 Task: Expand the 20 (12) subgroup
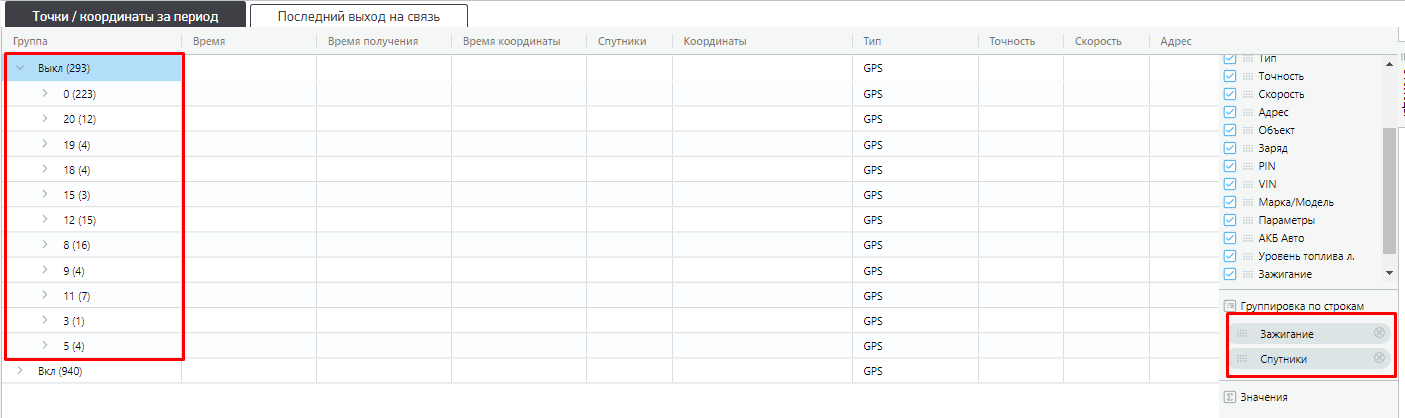(45, 119)
